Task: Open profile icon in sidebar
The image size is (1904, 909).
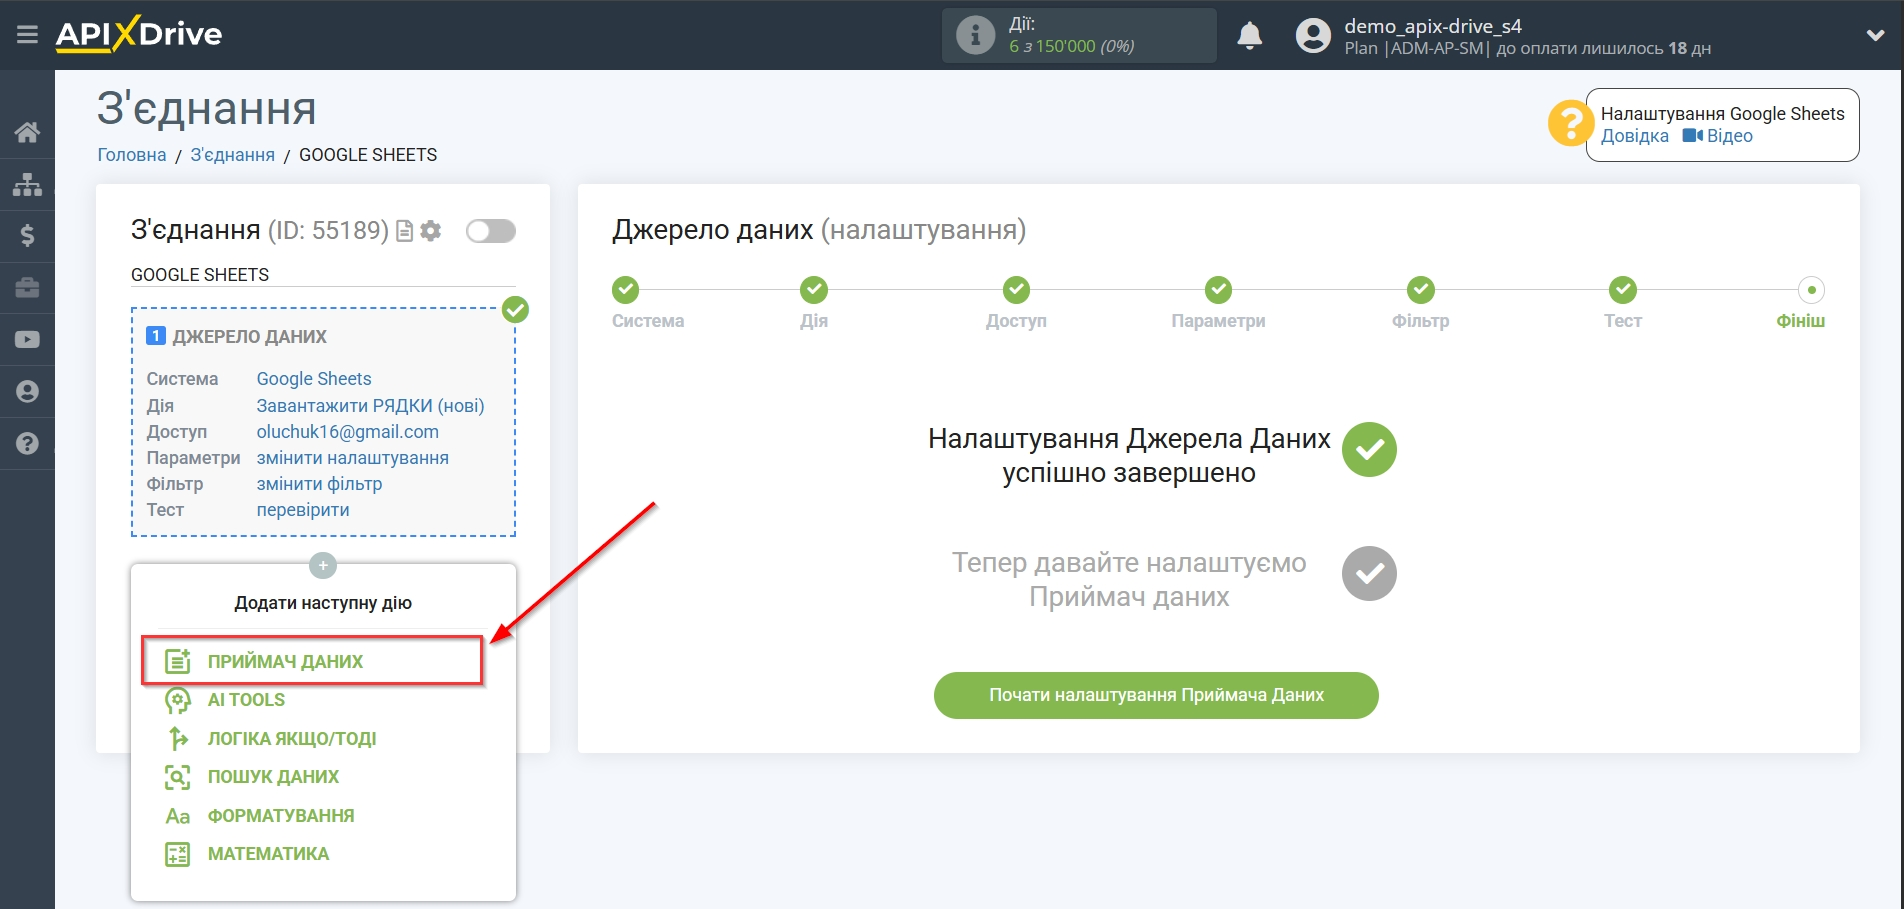Action: 27,392
